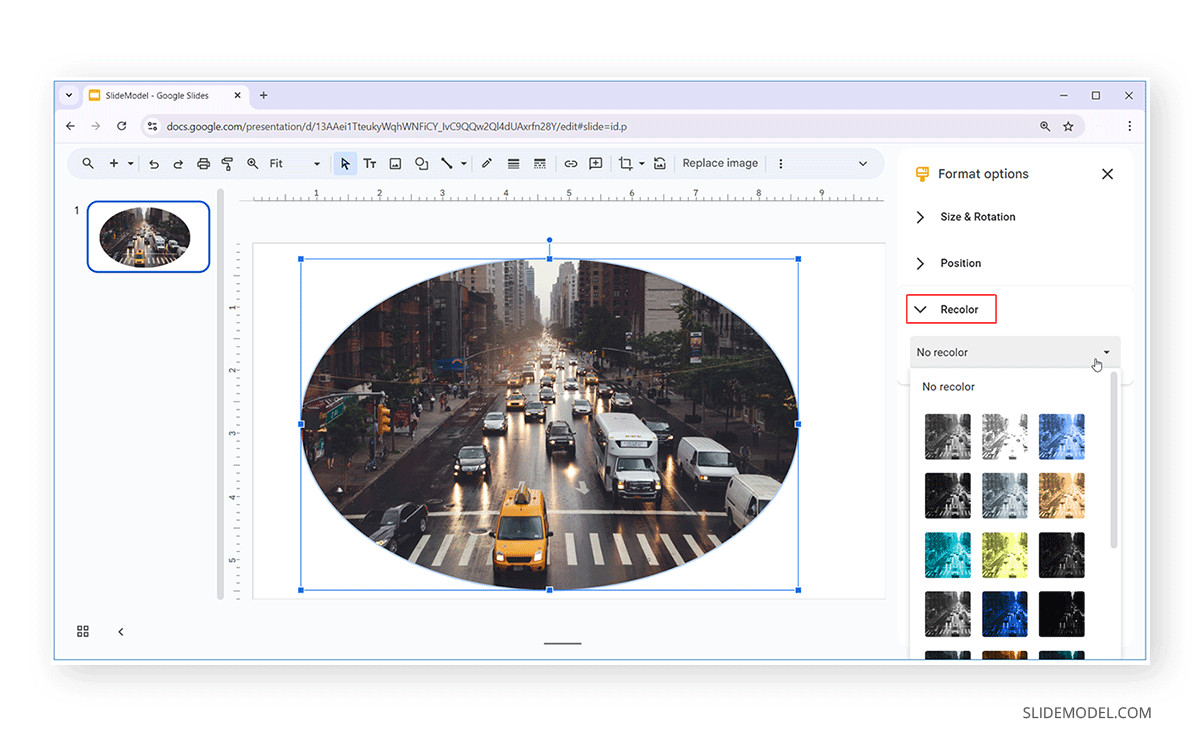Apply the grayscale recolor in first row
The image size is (1200, 743).
coord(948,437)
